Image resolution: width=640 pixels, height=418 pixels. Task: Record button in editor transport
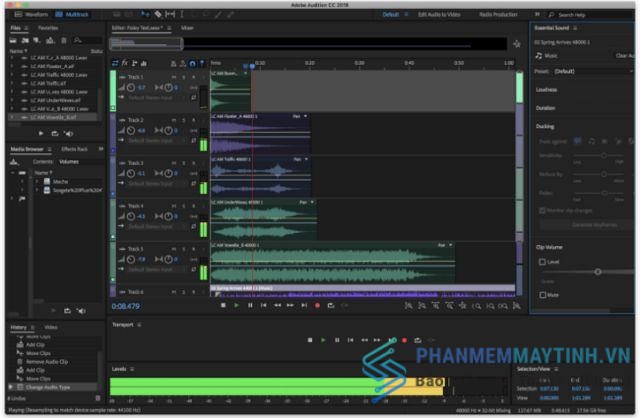(x=318, y=305)
